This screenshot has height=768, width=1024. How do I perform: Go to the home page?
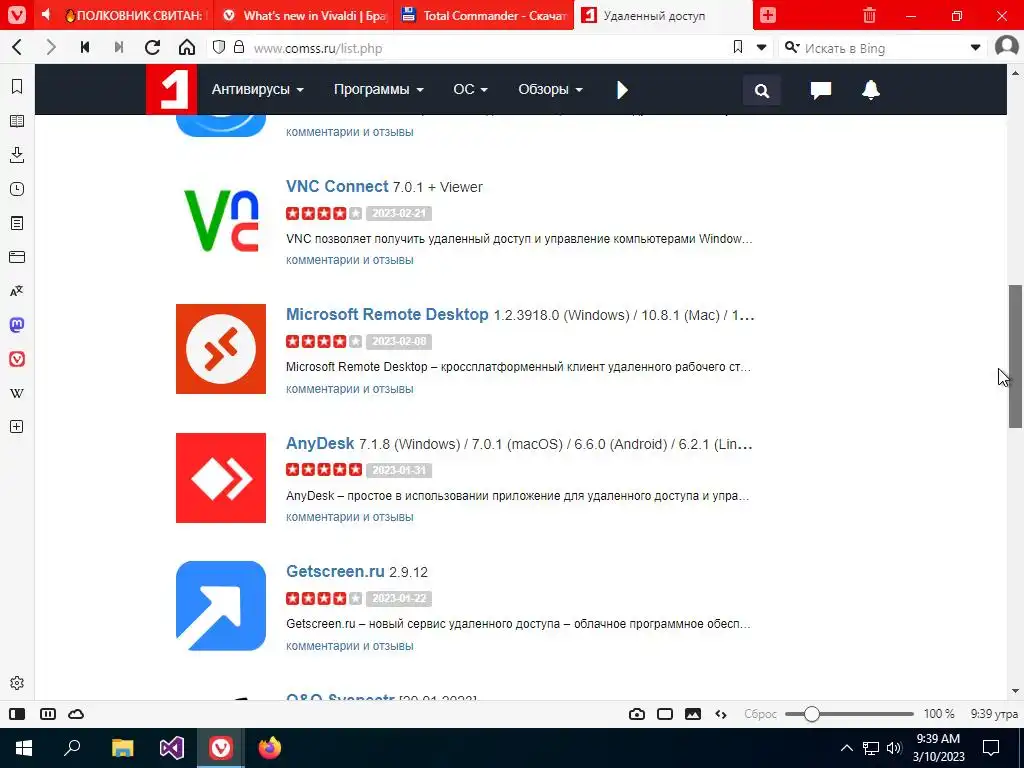tap(187, 47)
